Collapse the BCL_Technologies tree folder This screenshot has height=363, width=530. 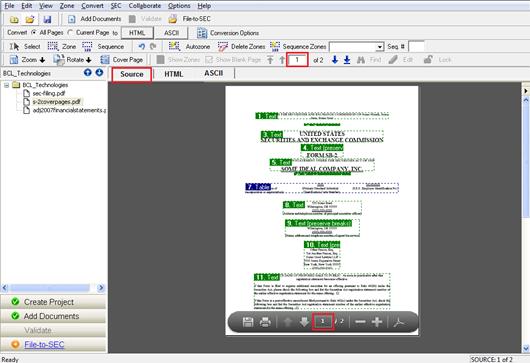(6, 85)
